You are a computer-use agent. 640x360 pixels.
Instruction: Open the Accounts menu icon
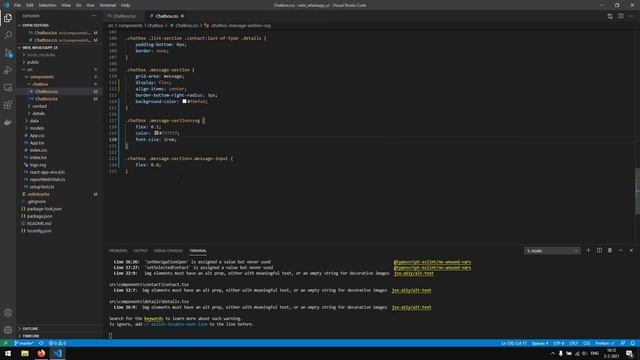coord(8,313)
